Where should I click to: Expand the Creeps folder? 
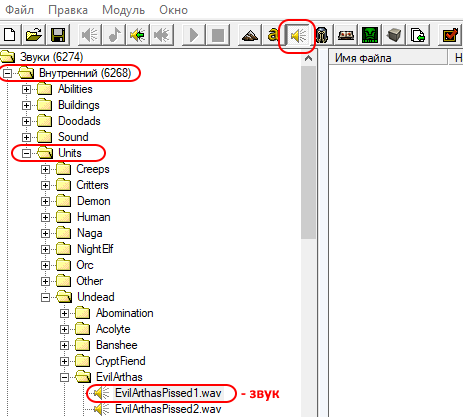pyautogui.click(x=45, y=169)
